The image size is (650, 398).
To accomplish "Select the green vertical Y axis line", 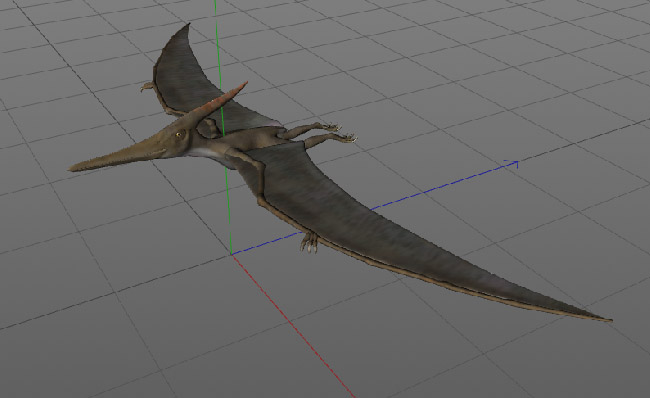I will click(x=223, y=124).
